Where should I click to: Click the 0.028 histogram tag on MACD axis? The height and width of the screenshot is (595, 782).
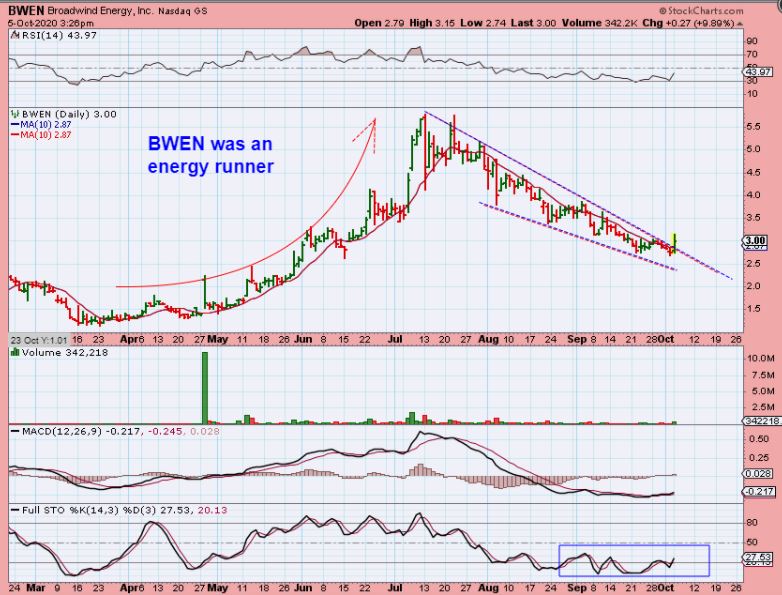[758, 473]
